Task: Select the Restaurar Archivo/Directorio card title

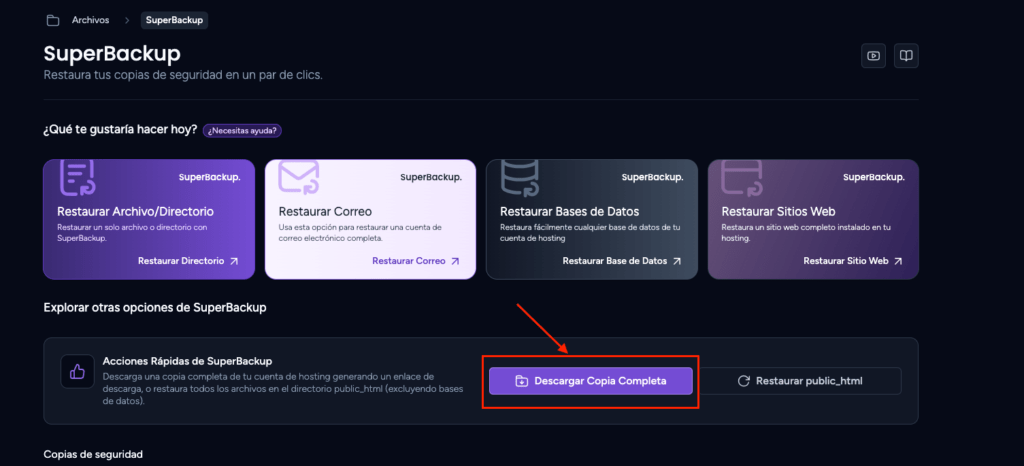Action: coord(135,212)
